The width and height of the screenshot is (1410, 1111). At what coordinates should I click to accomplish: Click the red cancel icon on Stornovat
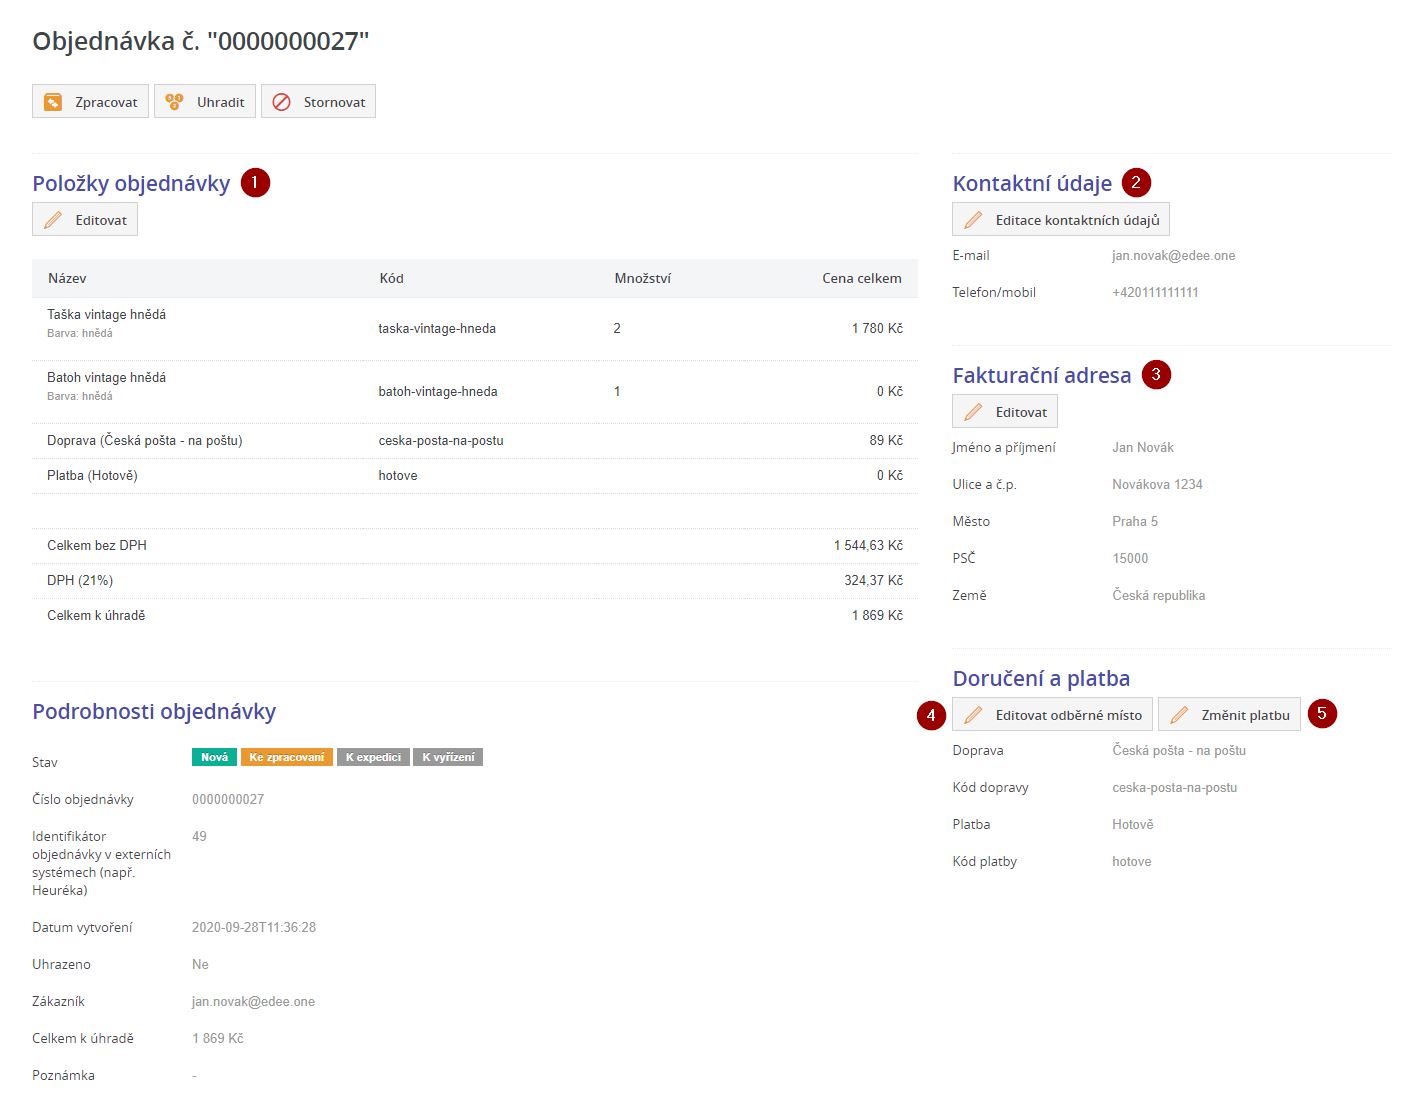point(282,102)
